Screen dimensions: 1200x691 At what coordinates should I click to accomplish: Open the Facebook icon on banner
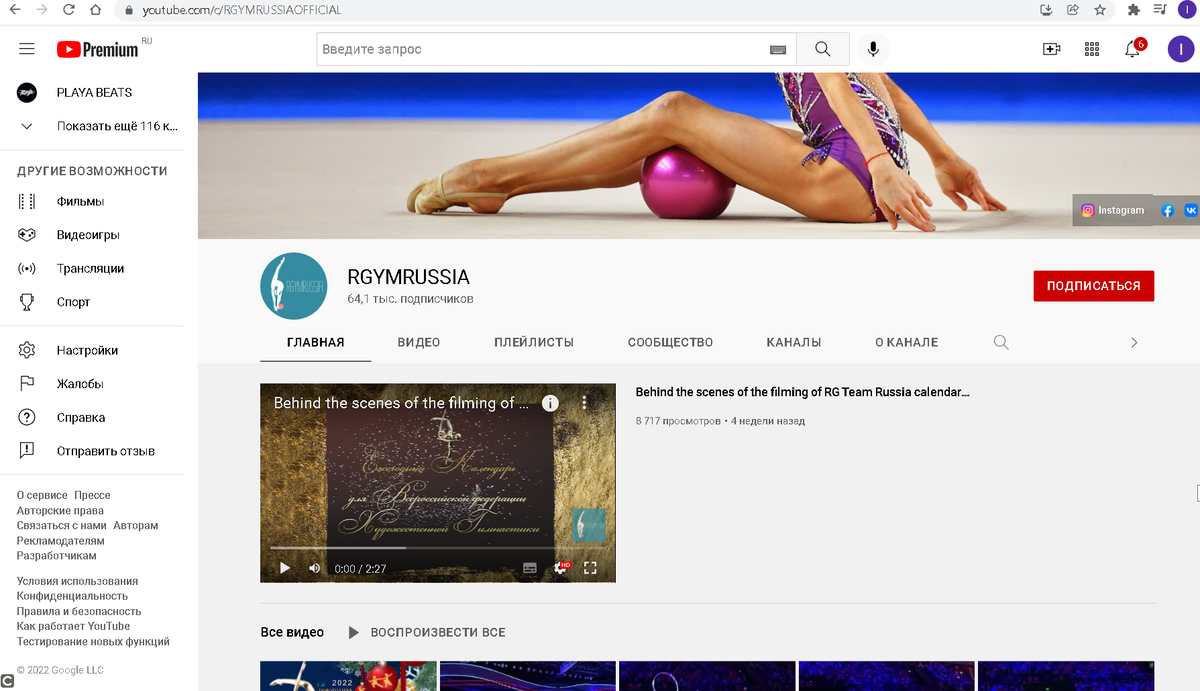click(x=1167, y=210)
